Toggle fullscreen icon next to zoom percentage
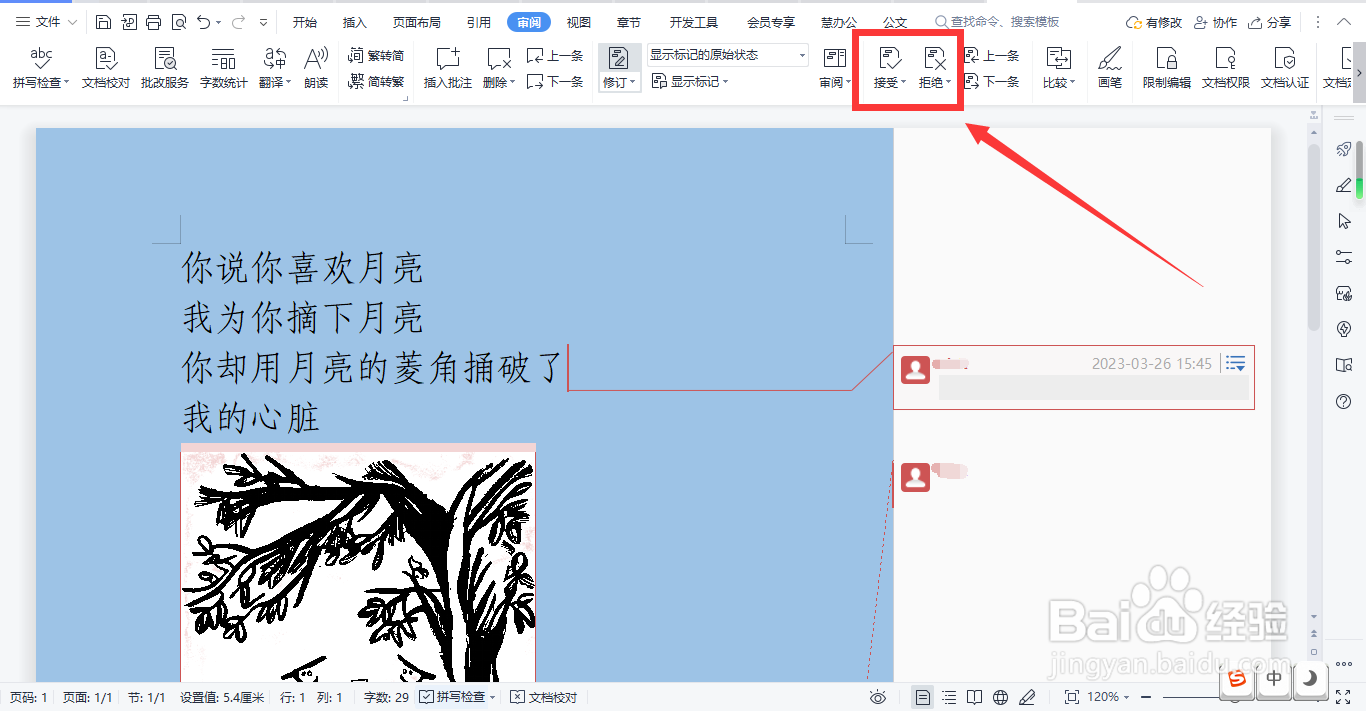Screen dimensions: 1366x711 pyautogui.click(x=1072, y=697)
